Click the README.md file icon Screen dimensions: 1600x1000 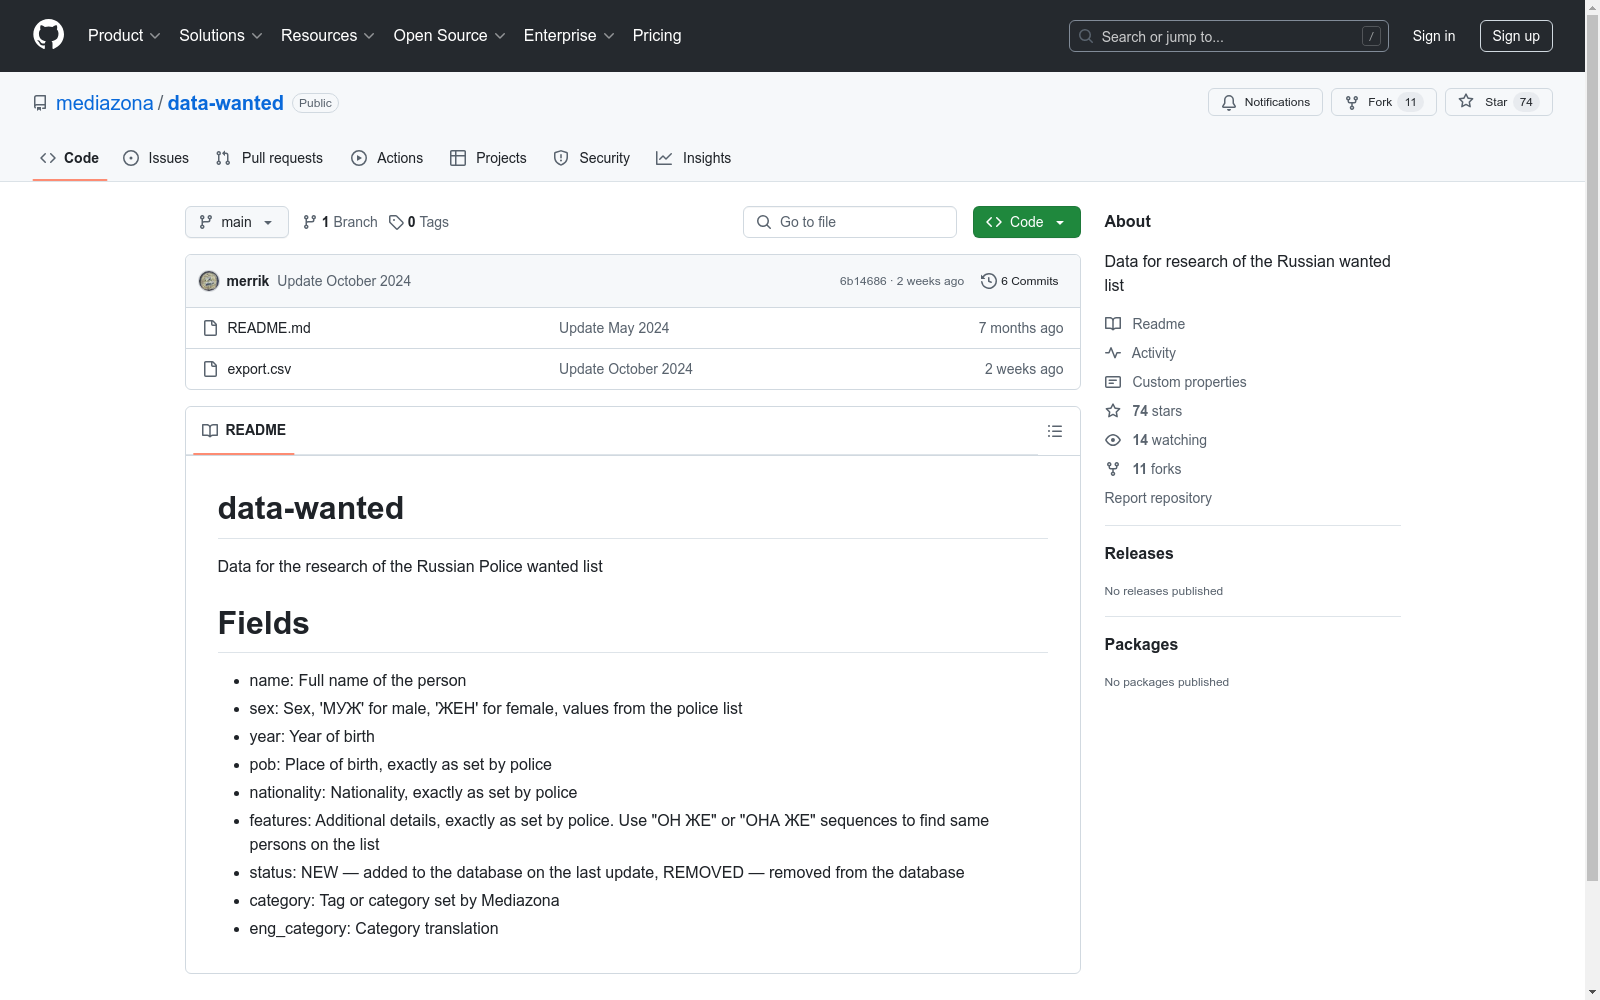(210, 328)
